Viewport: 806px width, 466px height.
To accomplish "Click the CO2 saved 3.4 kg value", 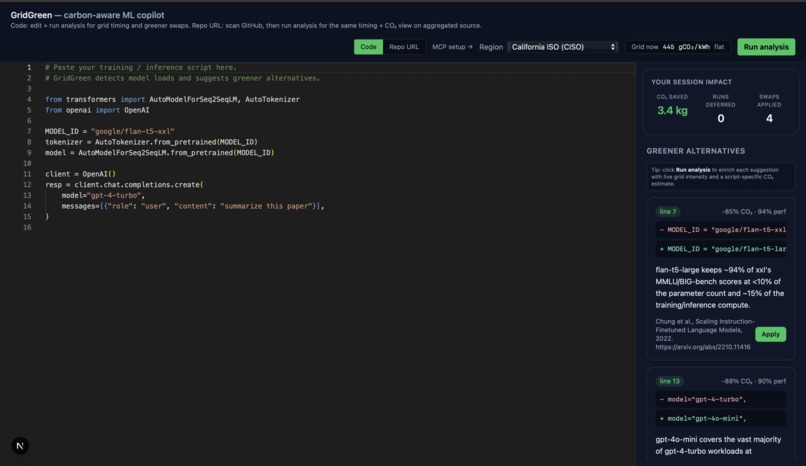I will [x=672, y=110].
